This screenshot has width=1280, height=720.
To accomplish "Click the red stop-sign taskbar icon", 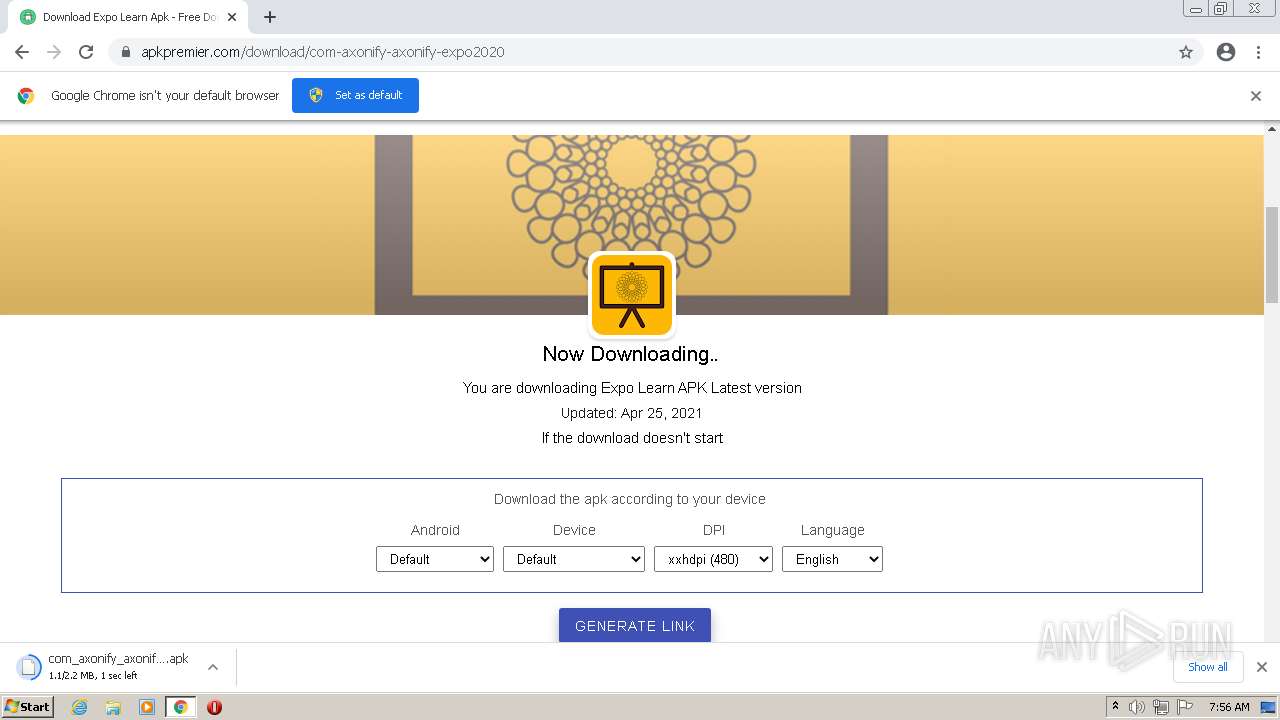I will (x=214, y=707).
